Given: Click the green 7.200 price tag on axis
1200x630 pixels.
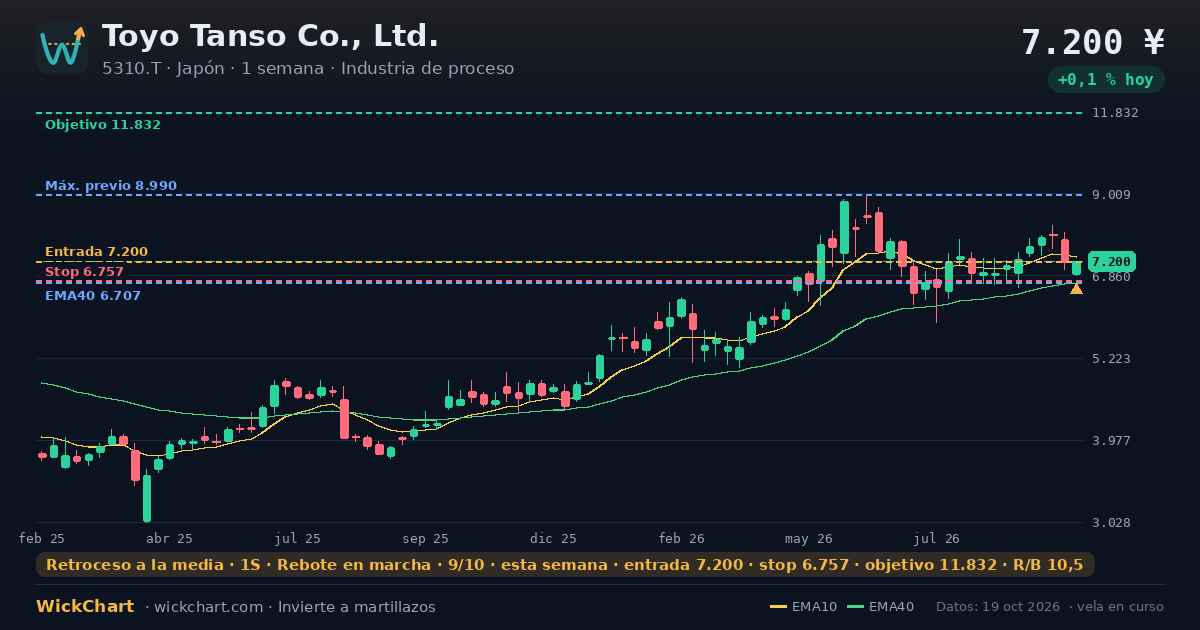Looking at the screenshot, I should [x=1111, y=262].
